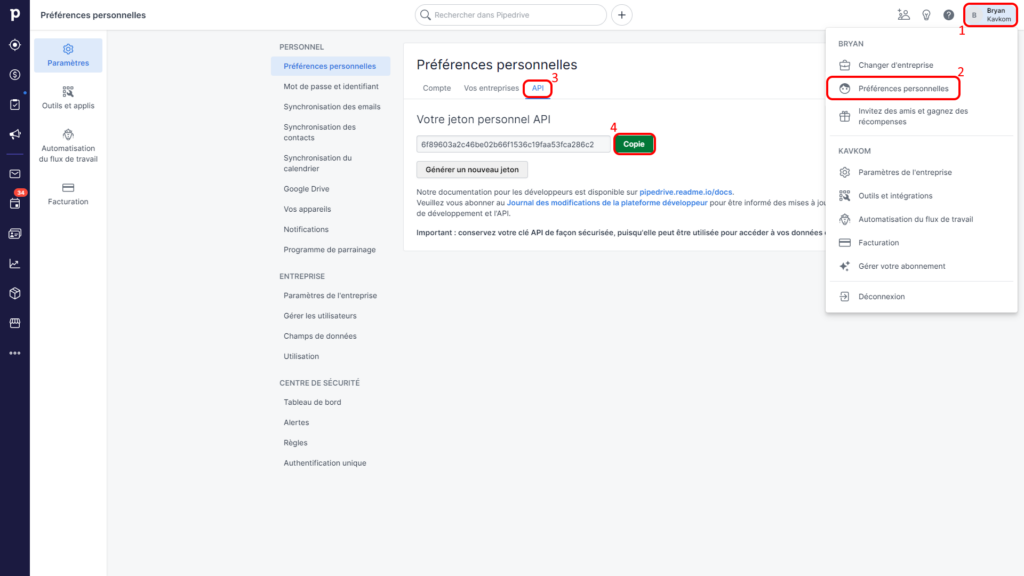The width and height of the screenshot is (1024, 576).
Task: Open Deals dollar icon in left rail
Action: (14, 74)
